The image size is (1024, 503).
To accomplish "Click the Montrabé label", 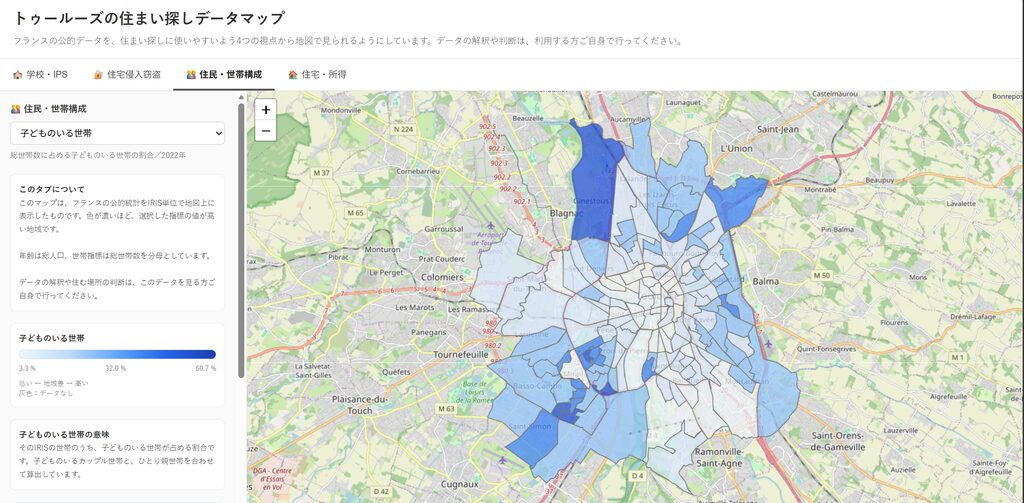I will click(820, 189).
